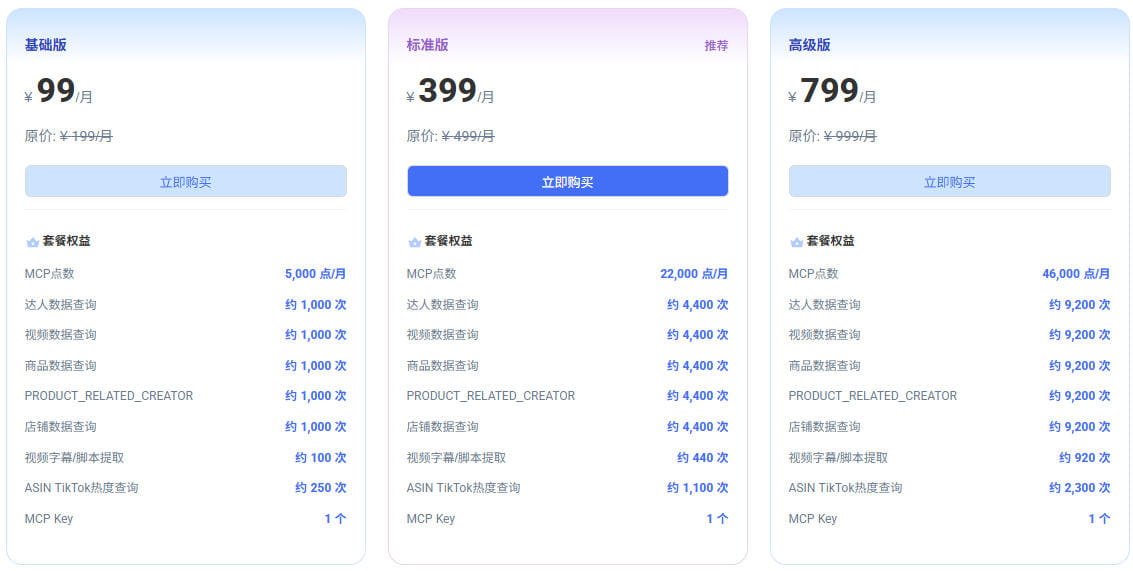
Task: Click MCP点数 label in 高级版
Action: 814,274
